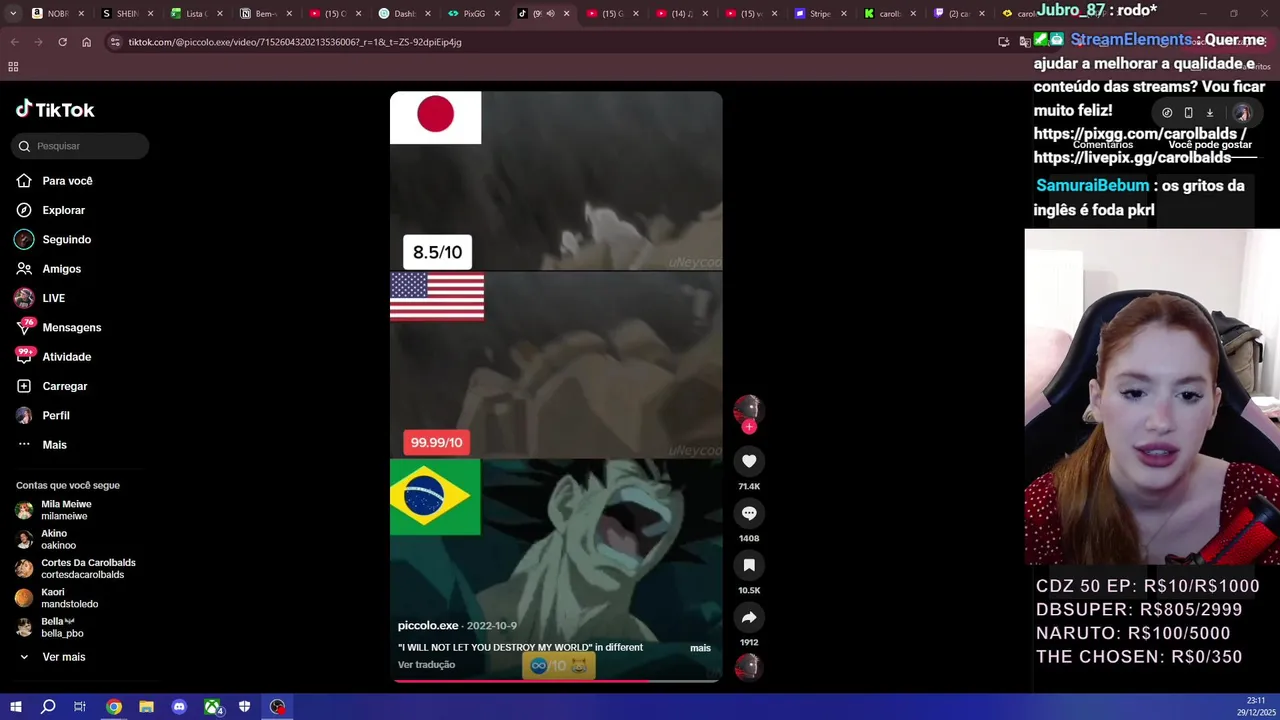The image size is (1280, 720).
Task: Open OBS Studio from taskbar
Action: (x=278, y=707)
